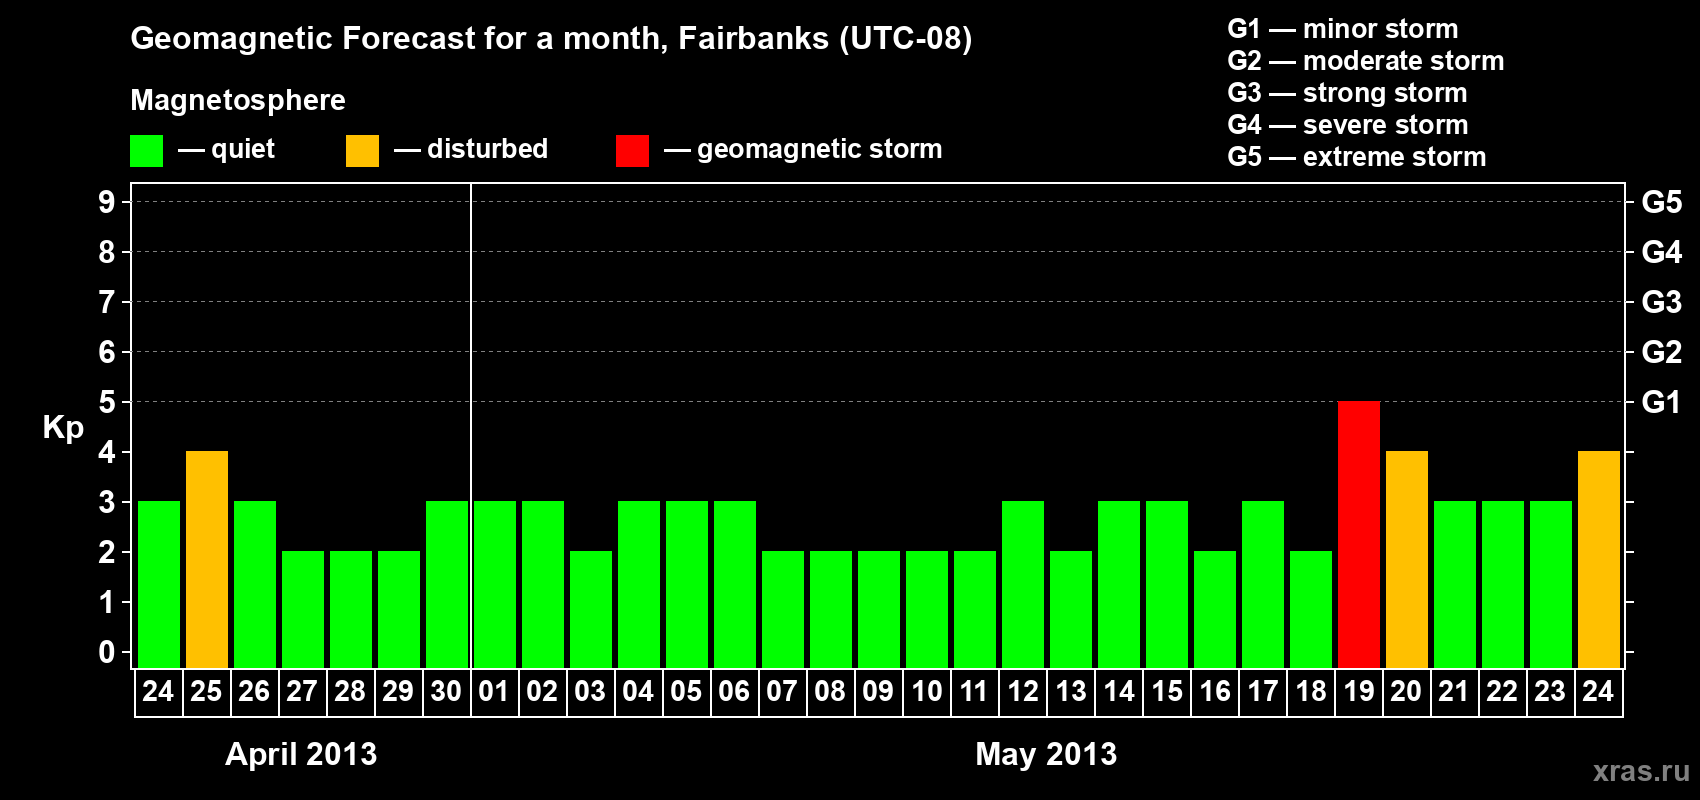Select the green bar for May 17
Image resolution: width=1700 pixels, height=800 pixels.
[1263, 585]
